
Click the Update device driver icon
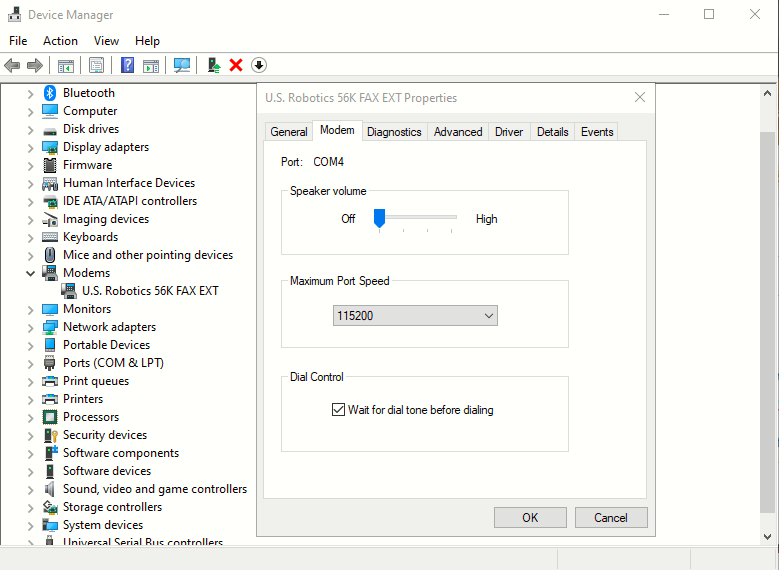click(x=214, y=65)
